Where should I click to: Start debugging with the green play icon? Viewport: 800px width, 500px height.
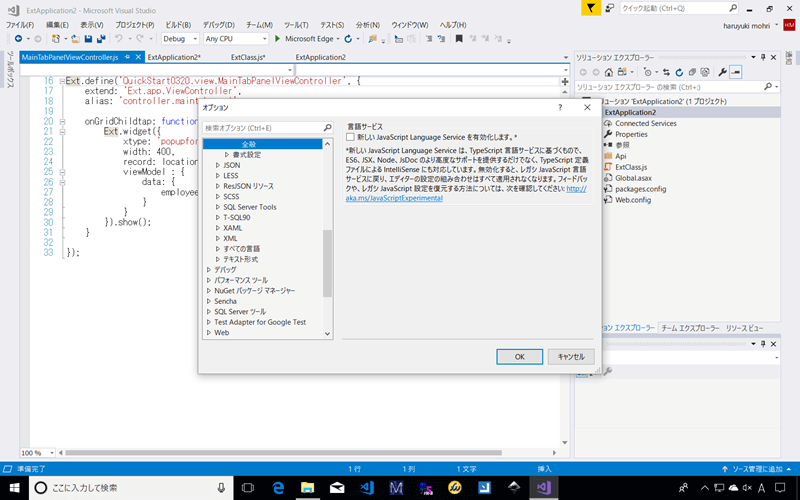click(278, 39)
